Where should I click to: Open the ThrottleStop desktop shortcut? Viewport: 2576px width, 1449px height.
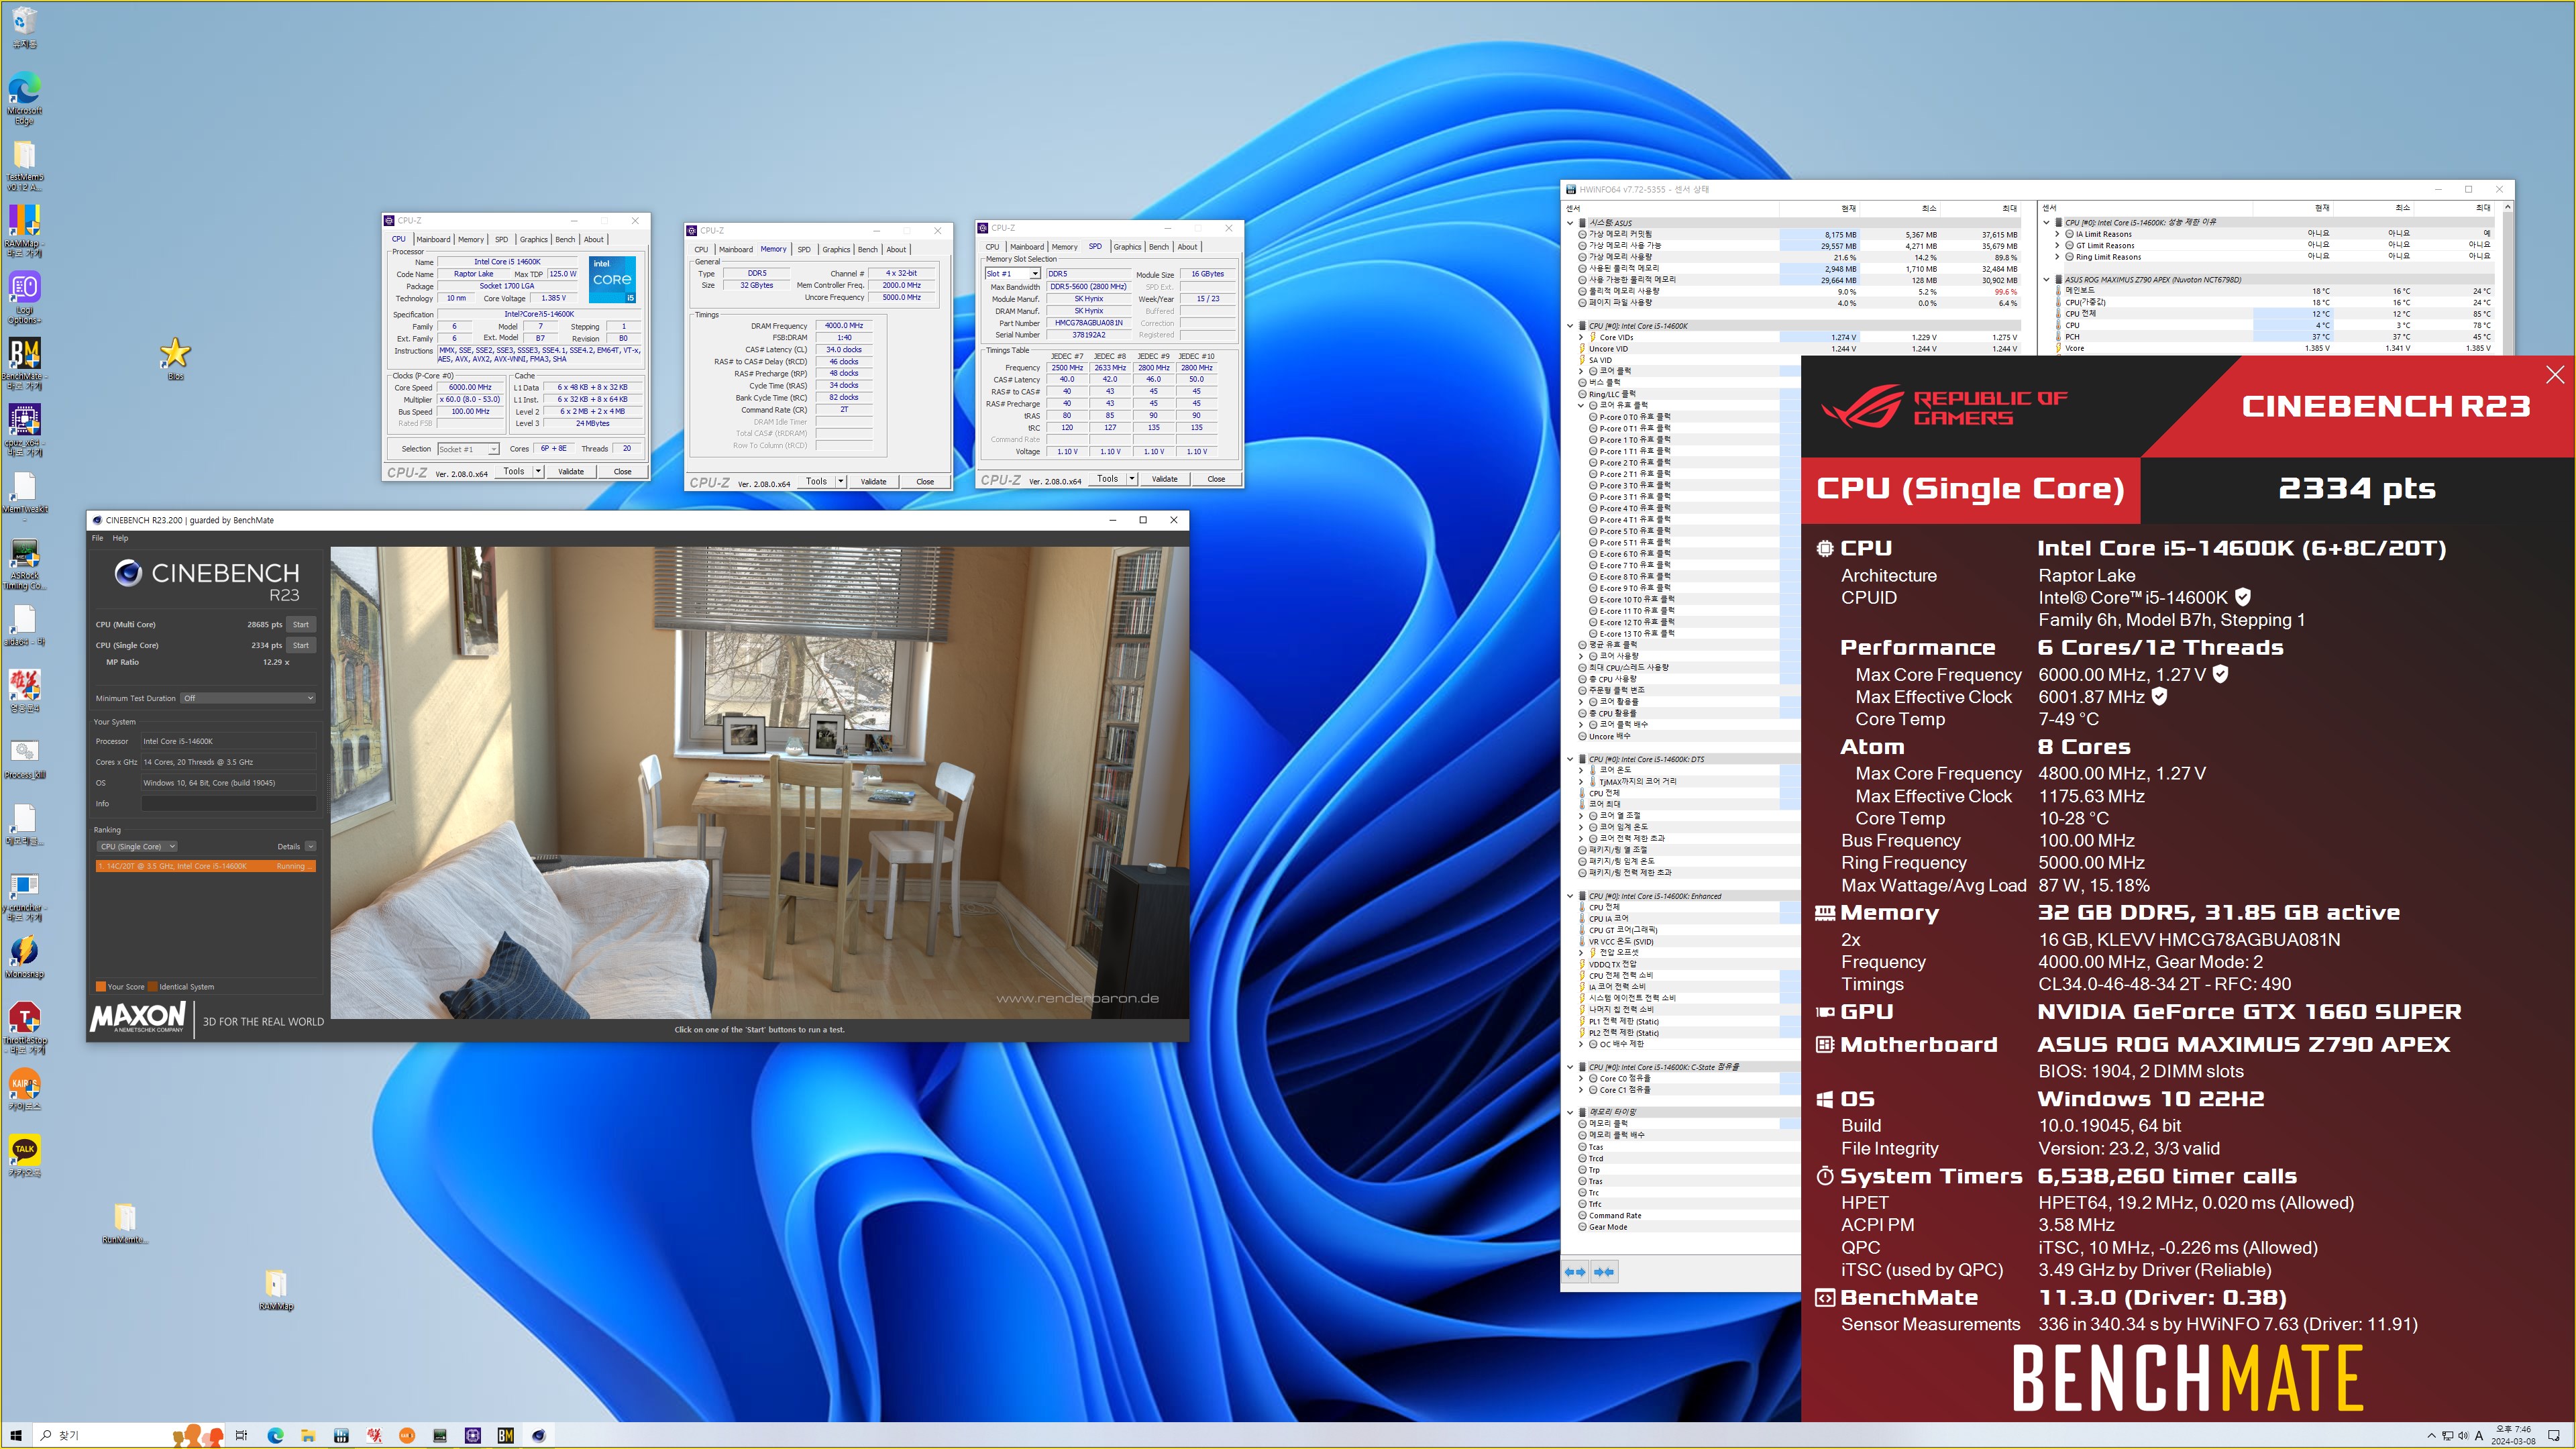point(24,1027)
